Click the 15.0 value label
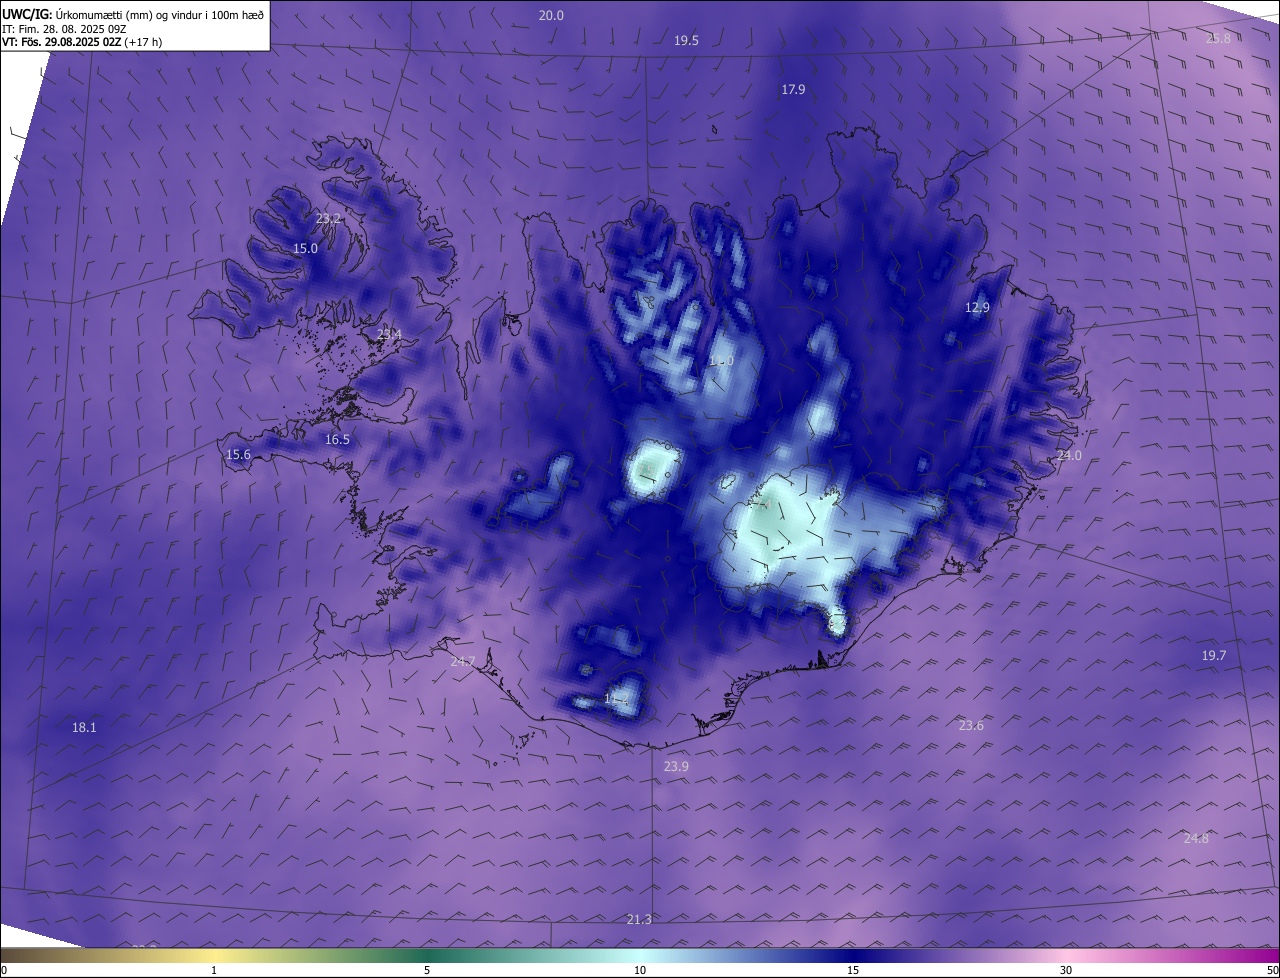The image size is (1280, 978). click(x=305, y=248)
